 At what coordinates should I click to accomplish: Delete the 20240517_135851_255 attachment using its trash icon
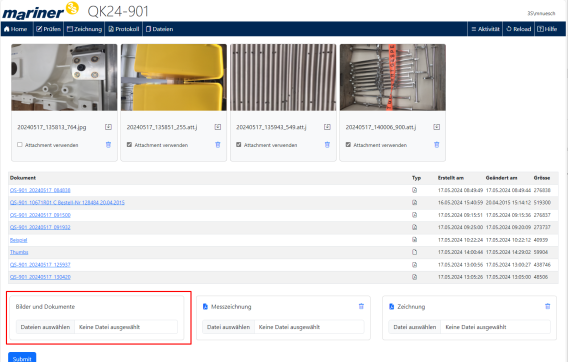[218, 145]
